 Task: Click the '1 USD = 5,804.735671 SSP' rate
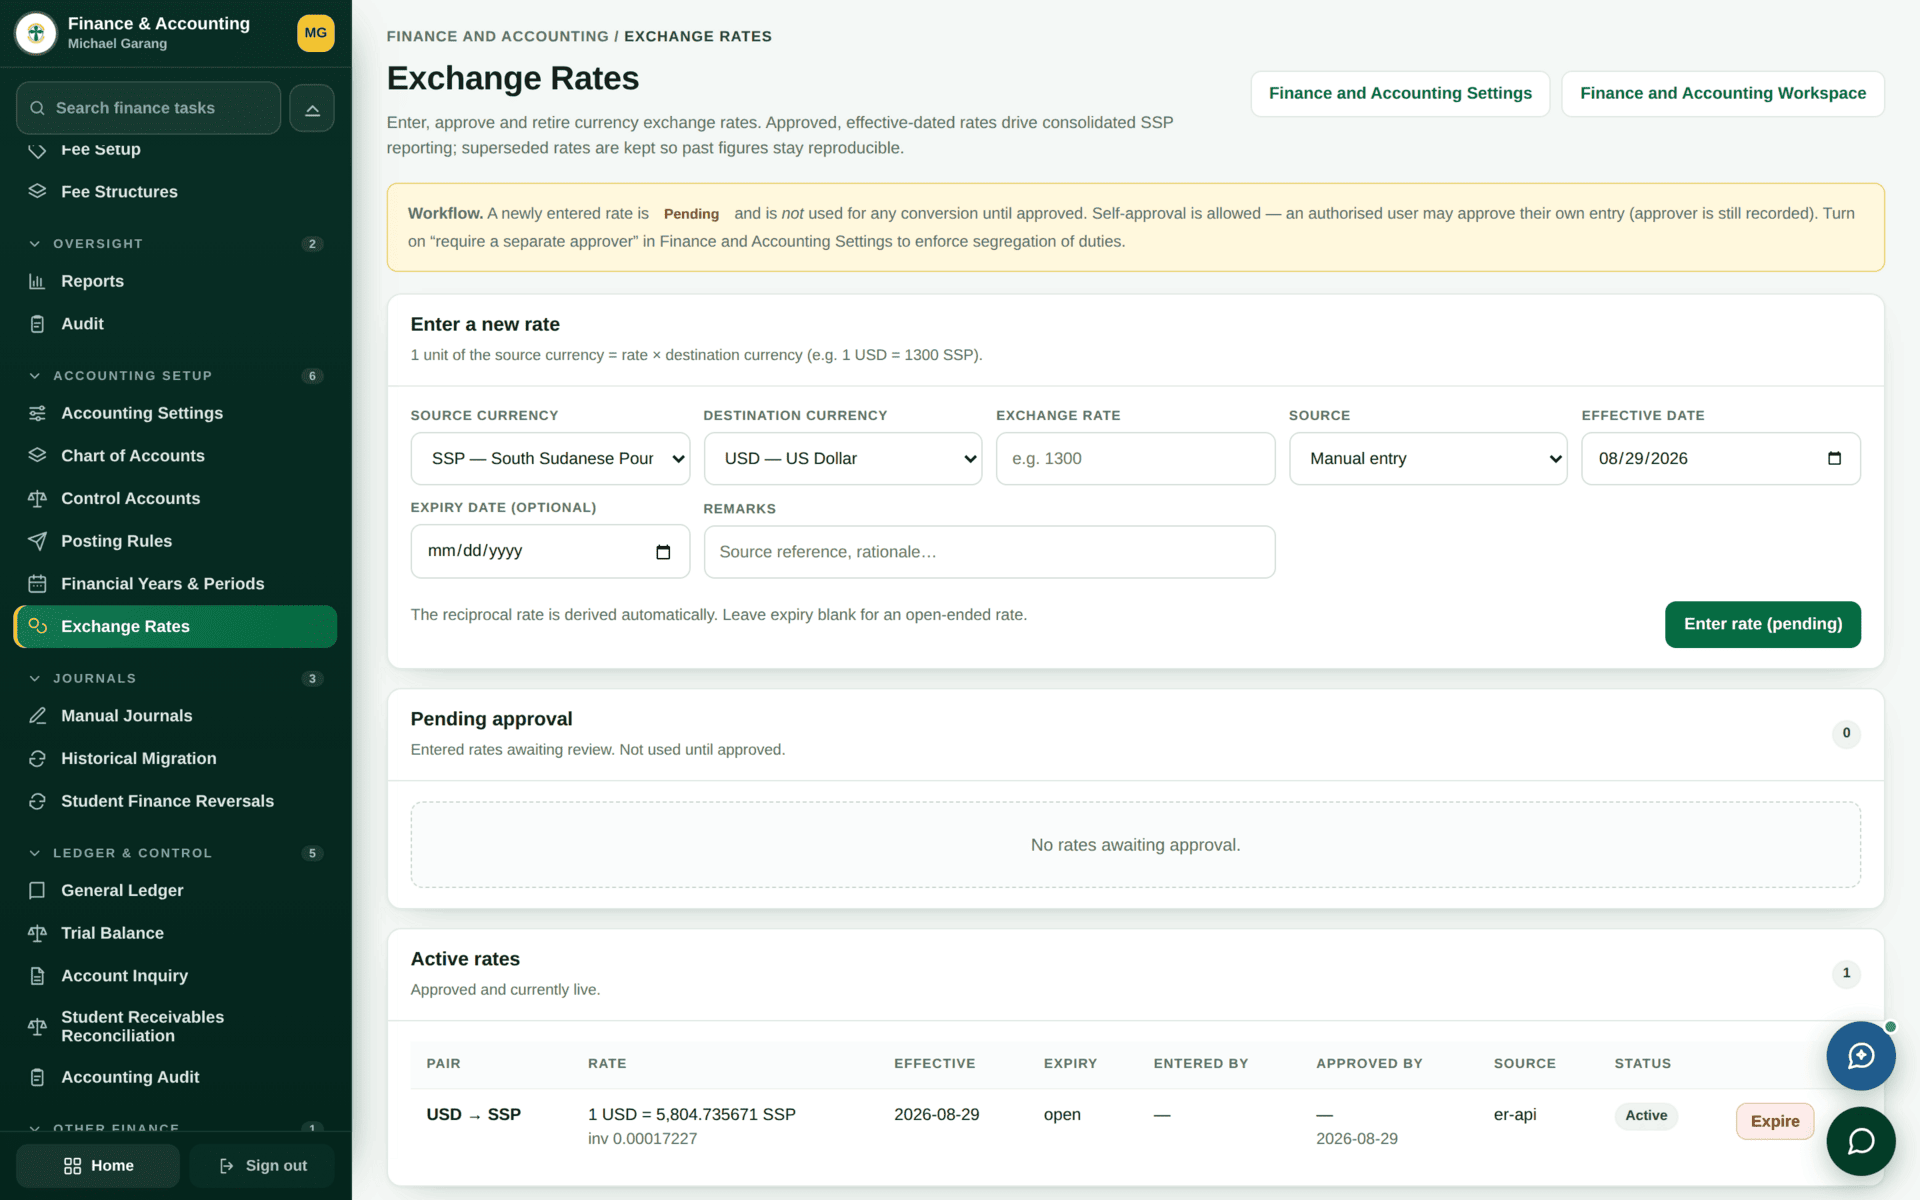click(691, 1115)
